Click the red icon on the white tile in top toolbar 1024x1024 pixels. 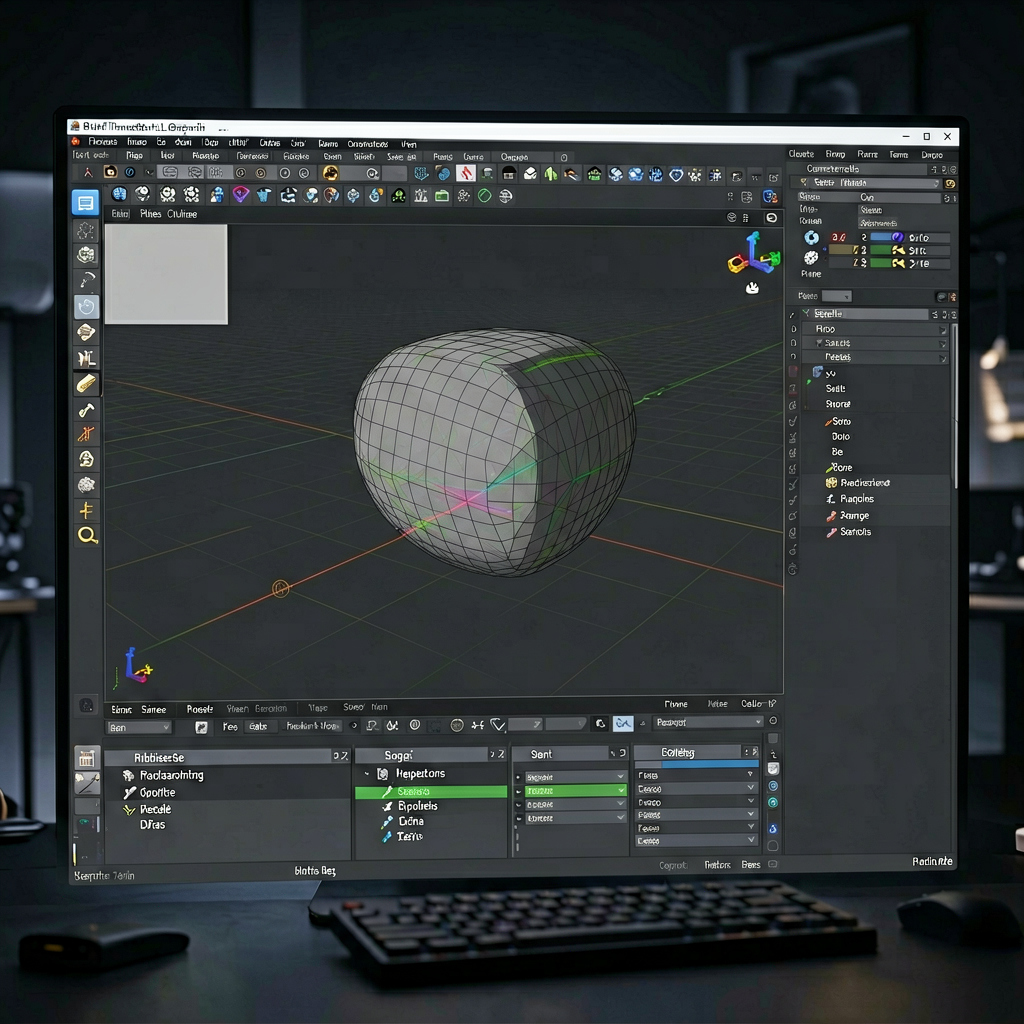[466, 173]
